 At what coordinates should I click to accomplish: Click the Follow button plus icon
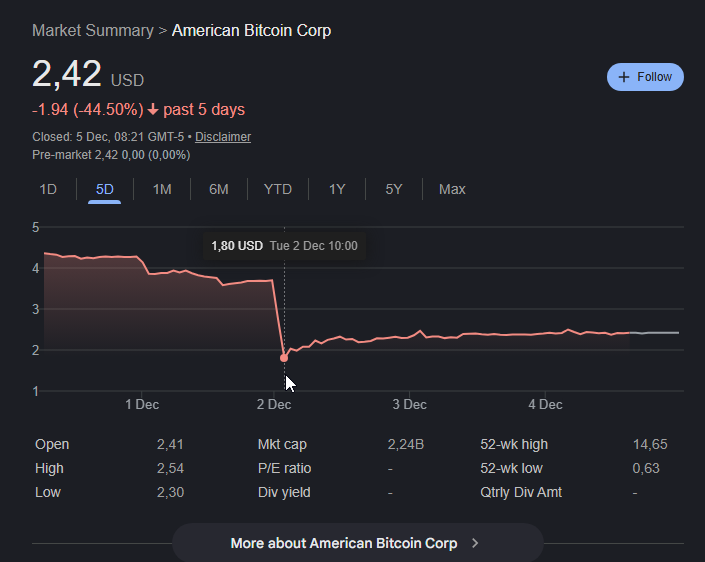pos(624,77)
